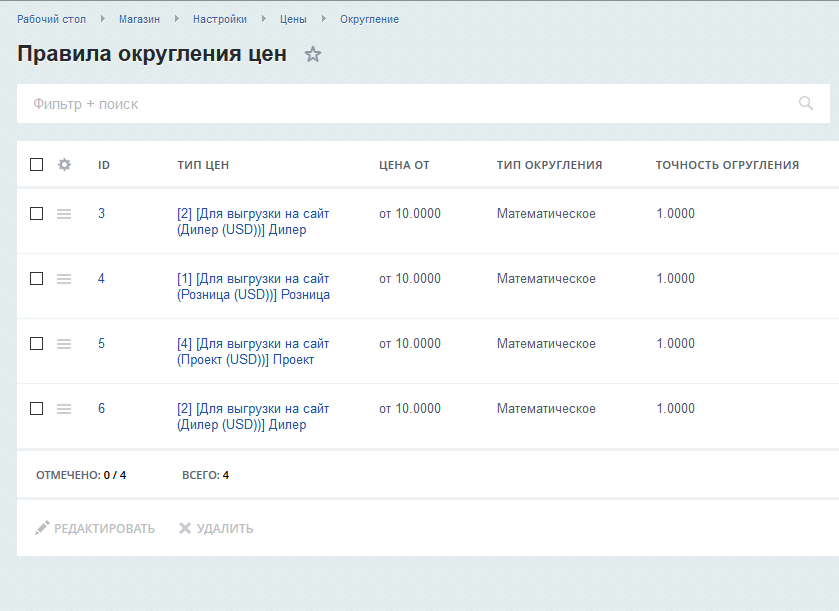This screenshot has width=839, height=611.
Task: Open Рабочий стол breadcrumb link
Action: [51, 19]
